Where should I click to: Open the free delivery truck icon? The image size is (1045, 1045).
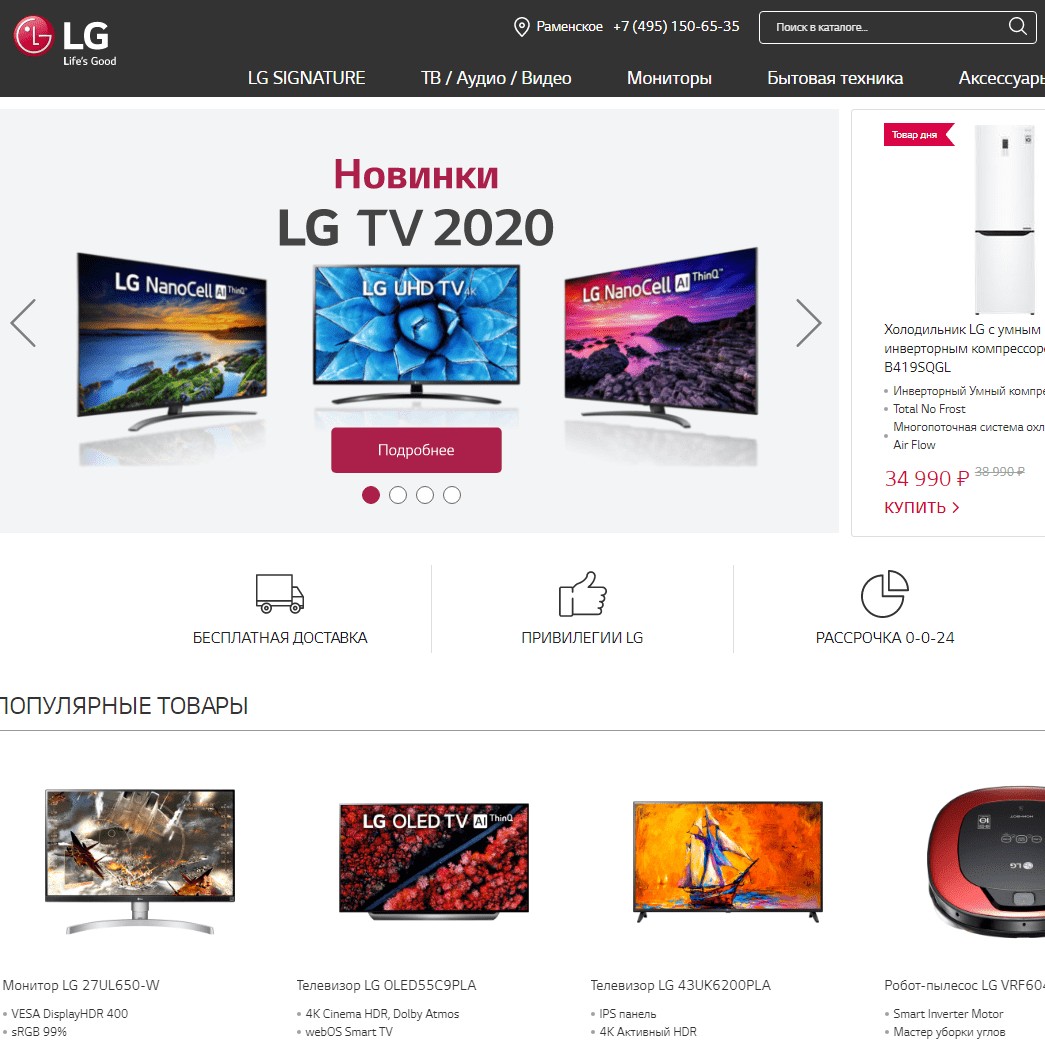280,593
